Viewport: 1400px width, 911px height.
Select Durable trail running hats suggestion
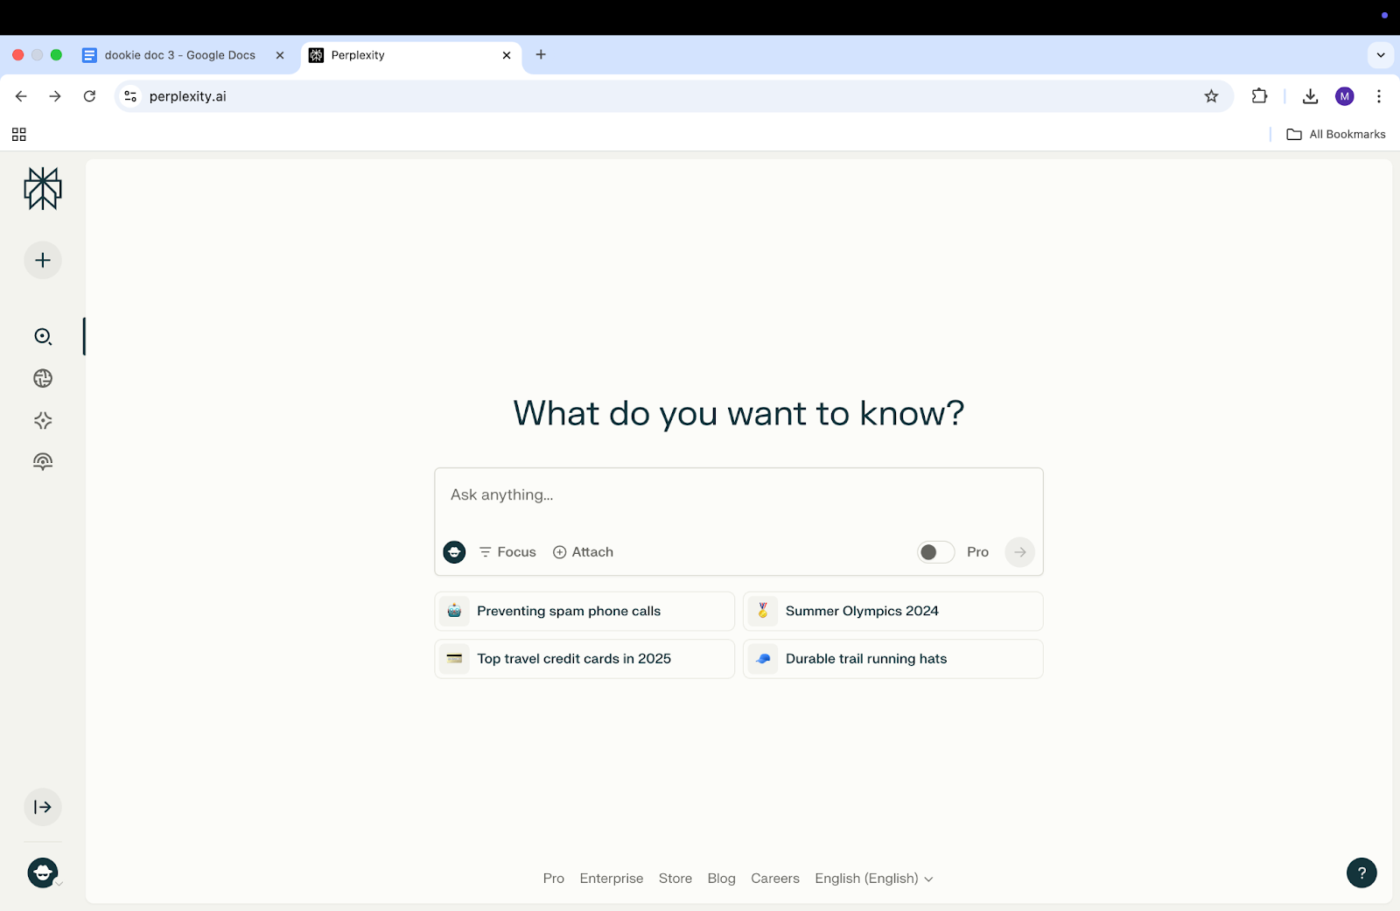(x=893, y=659)
